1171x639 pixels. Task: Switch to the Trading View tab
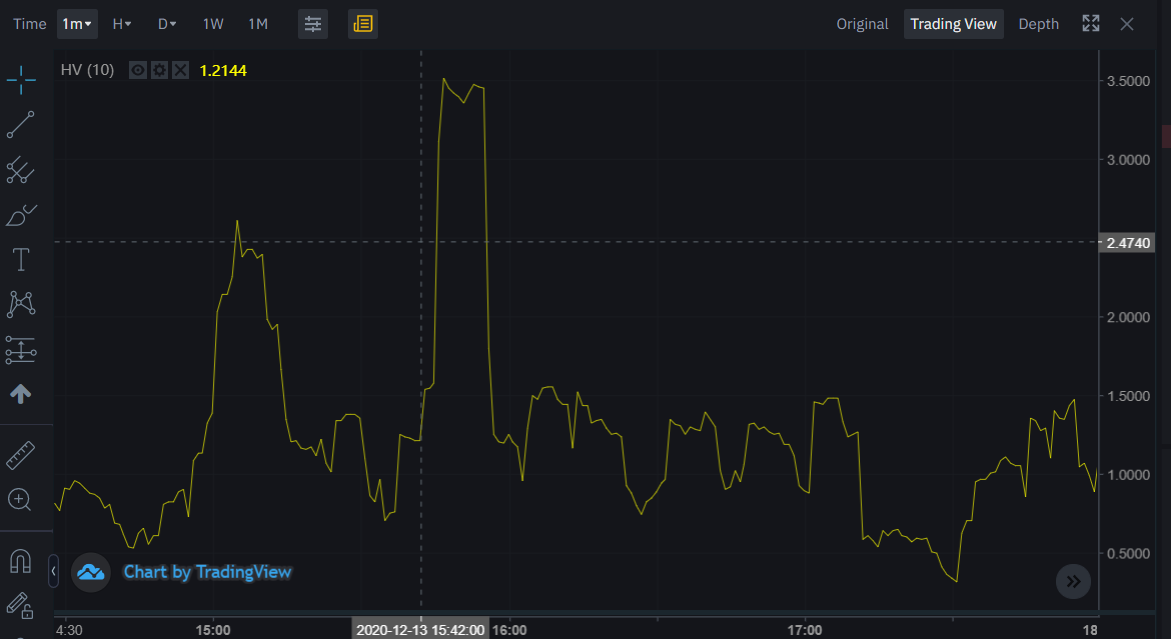coord(954,24)
